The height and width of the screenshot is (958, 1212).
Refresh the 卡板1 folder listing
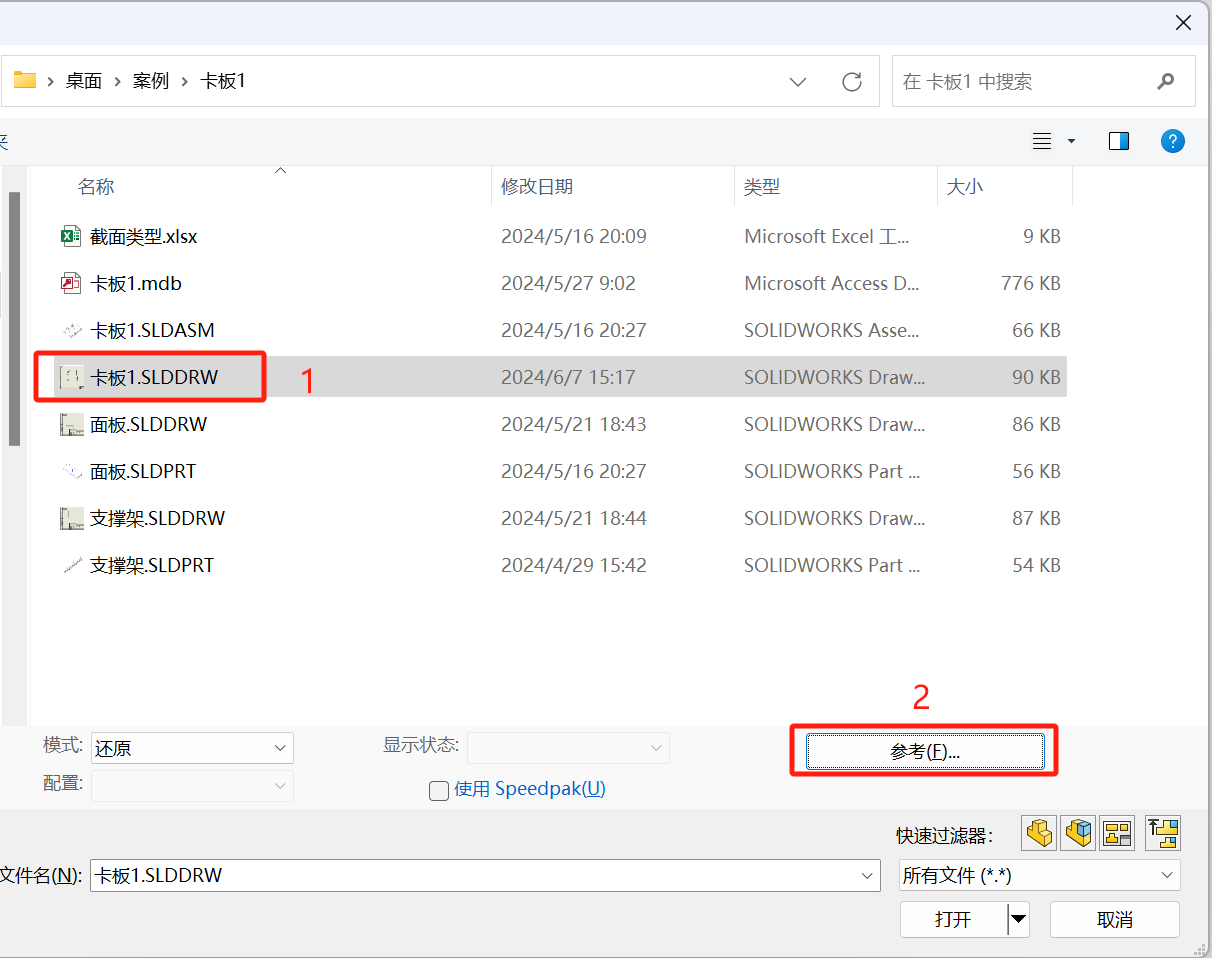pos(852,82)
